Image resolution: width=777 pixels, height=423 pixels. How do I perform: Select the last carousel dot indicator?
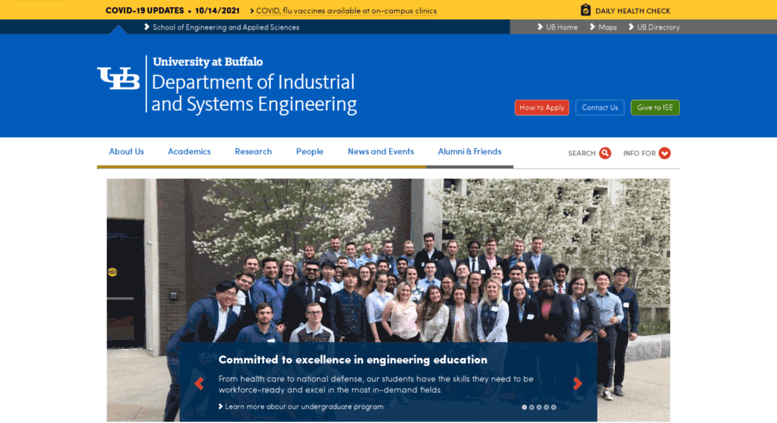[554, 407]
